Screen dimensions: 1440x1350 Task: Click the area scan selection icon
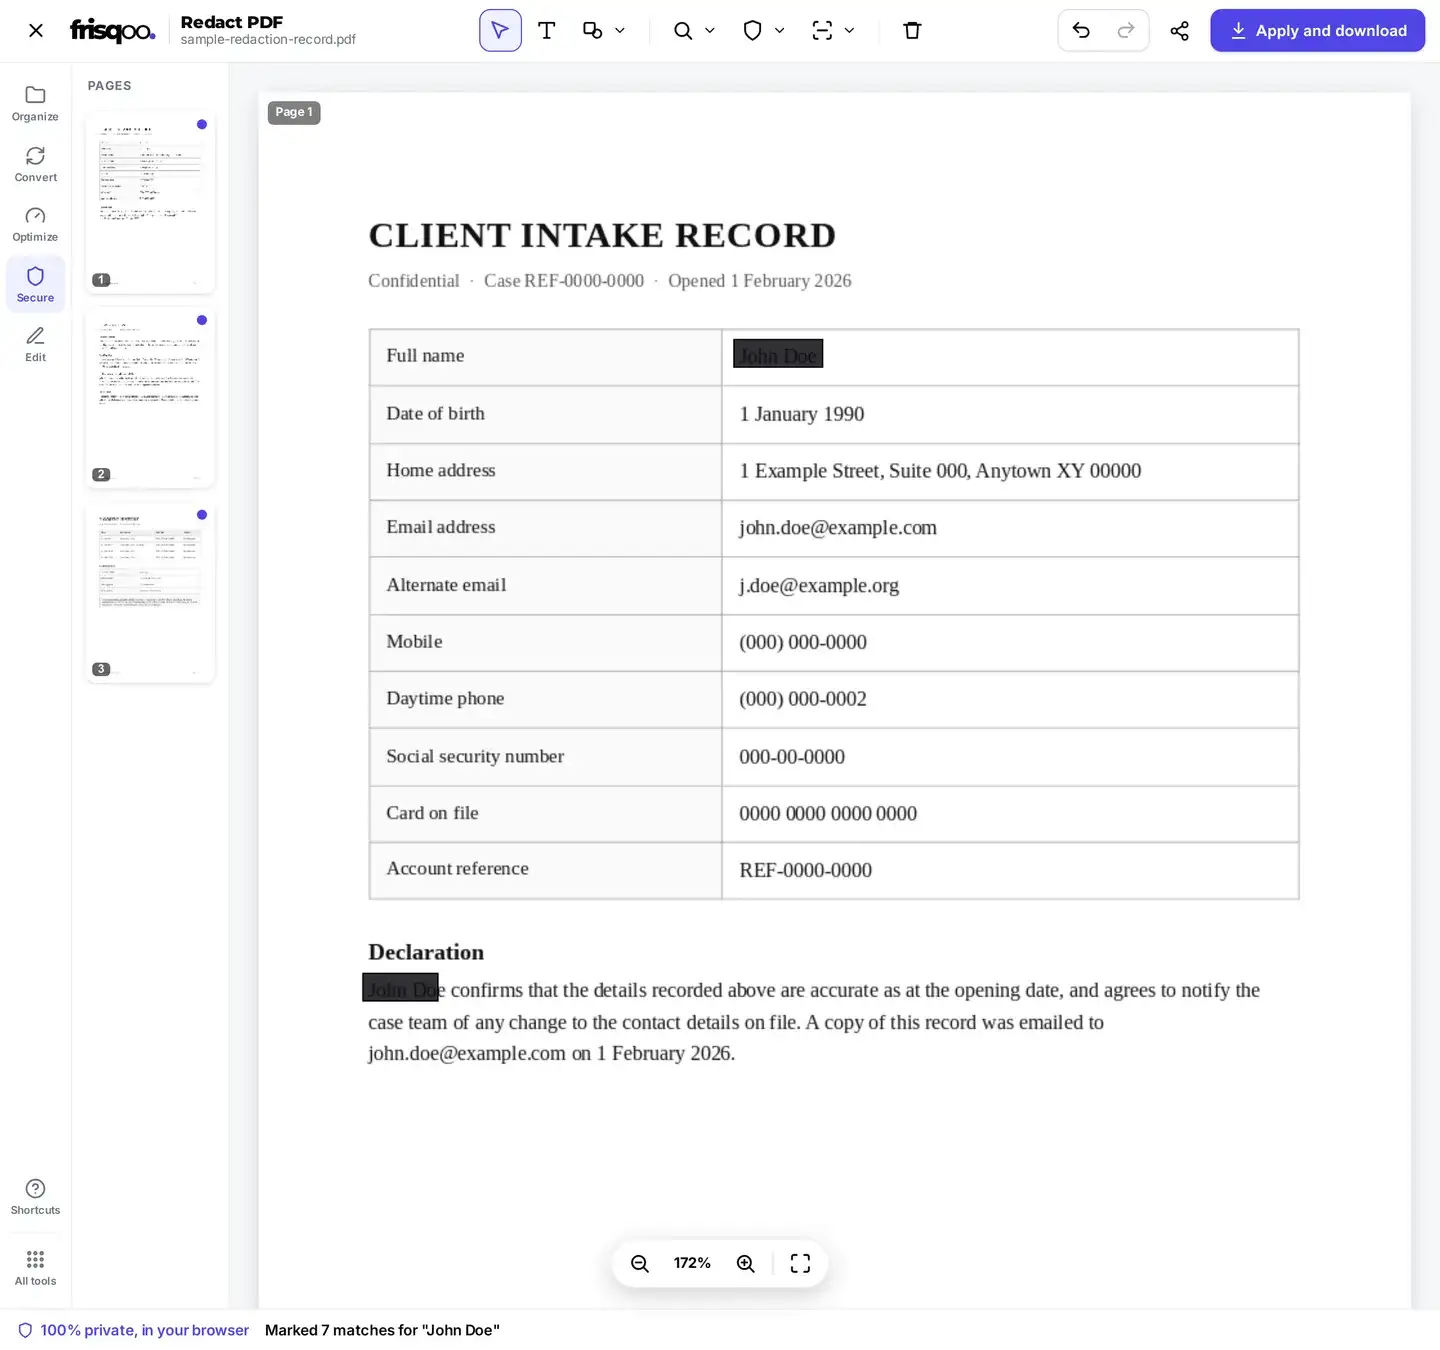tap(822, 31)
